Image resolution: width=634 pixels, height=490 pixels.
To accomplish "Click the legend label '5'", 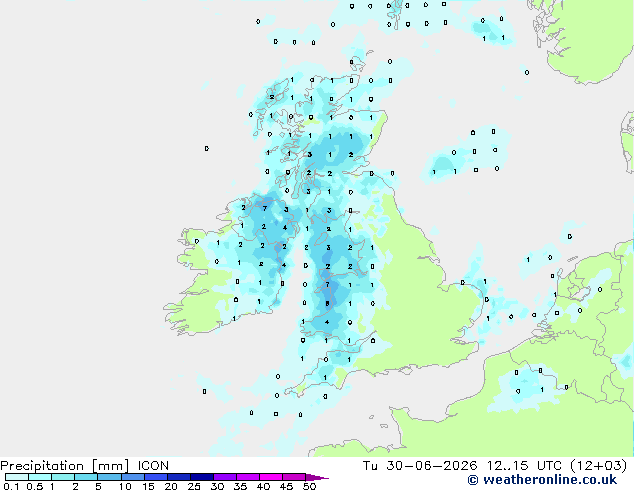I will coord(98,486).
